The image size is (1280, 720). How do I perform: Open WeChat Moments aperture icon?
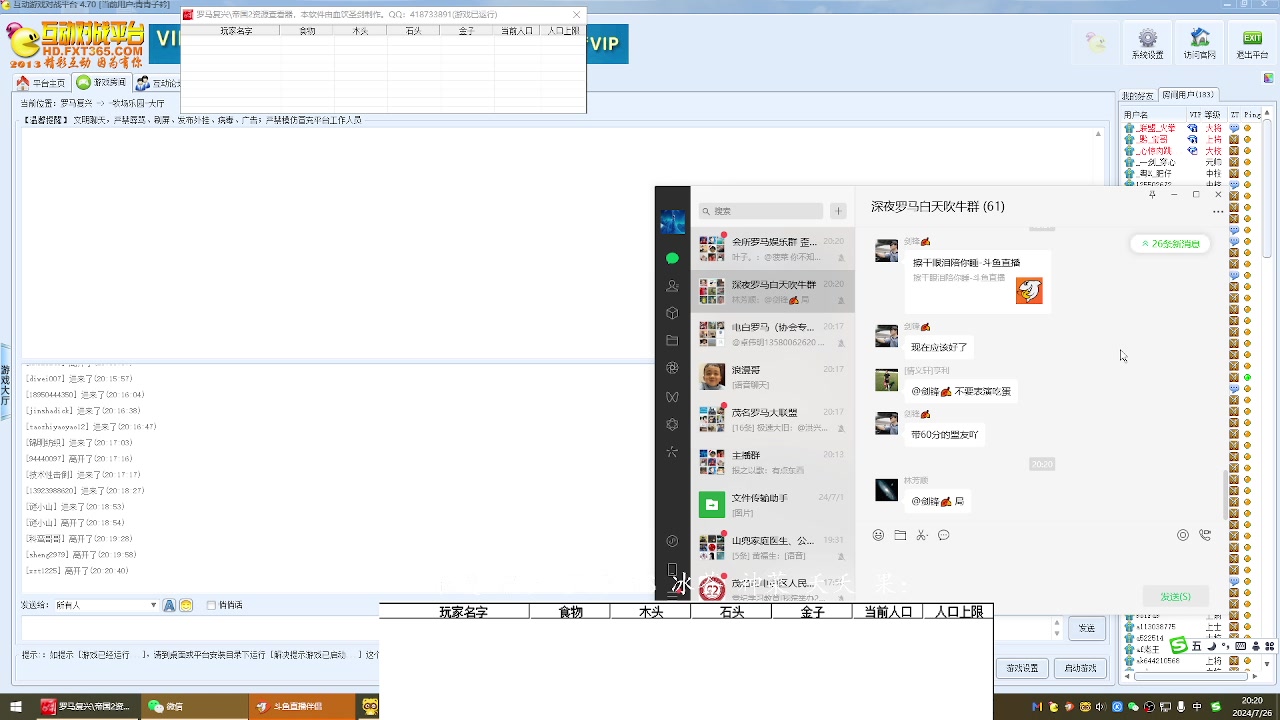point(672,368)
